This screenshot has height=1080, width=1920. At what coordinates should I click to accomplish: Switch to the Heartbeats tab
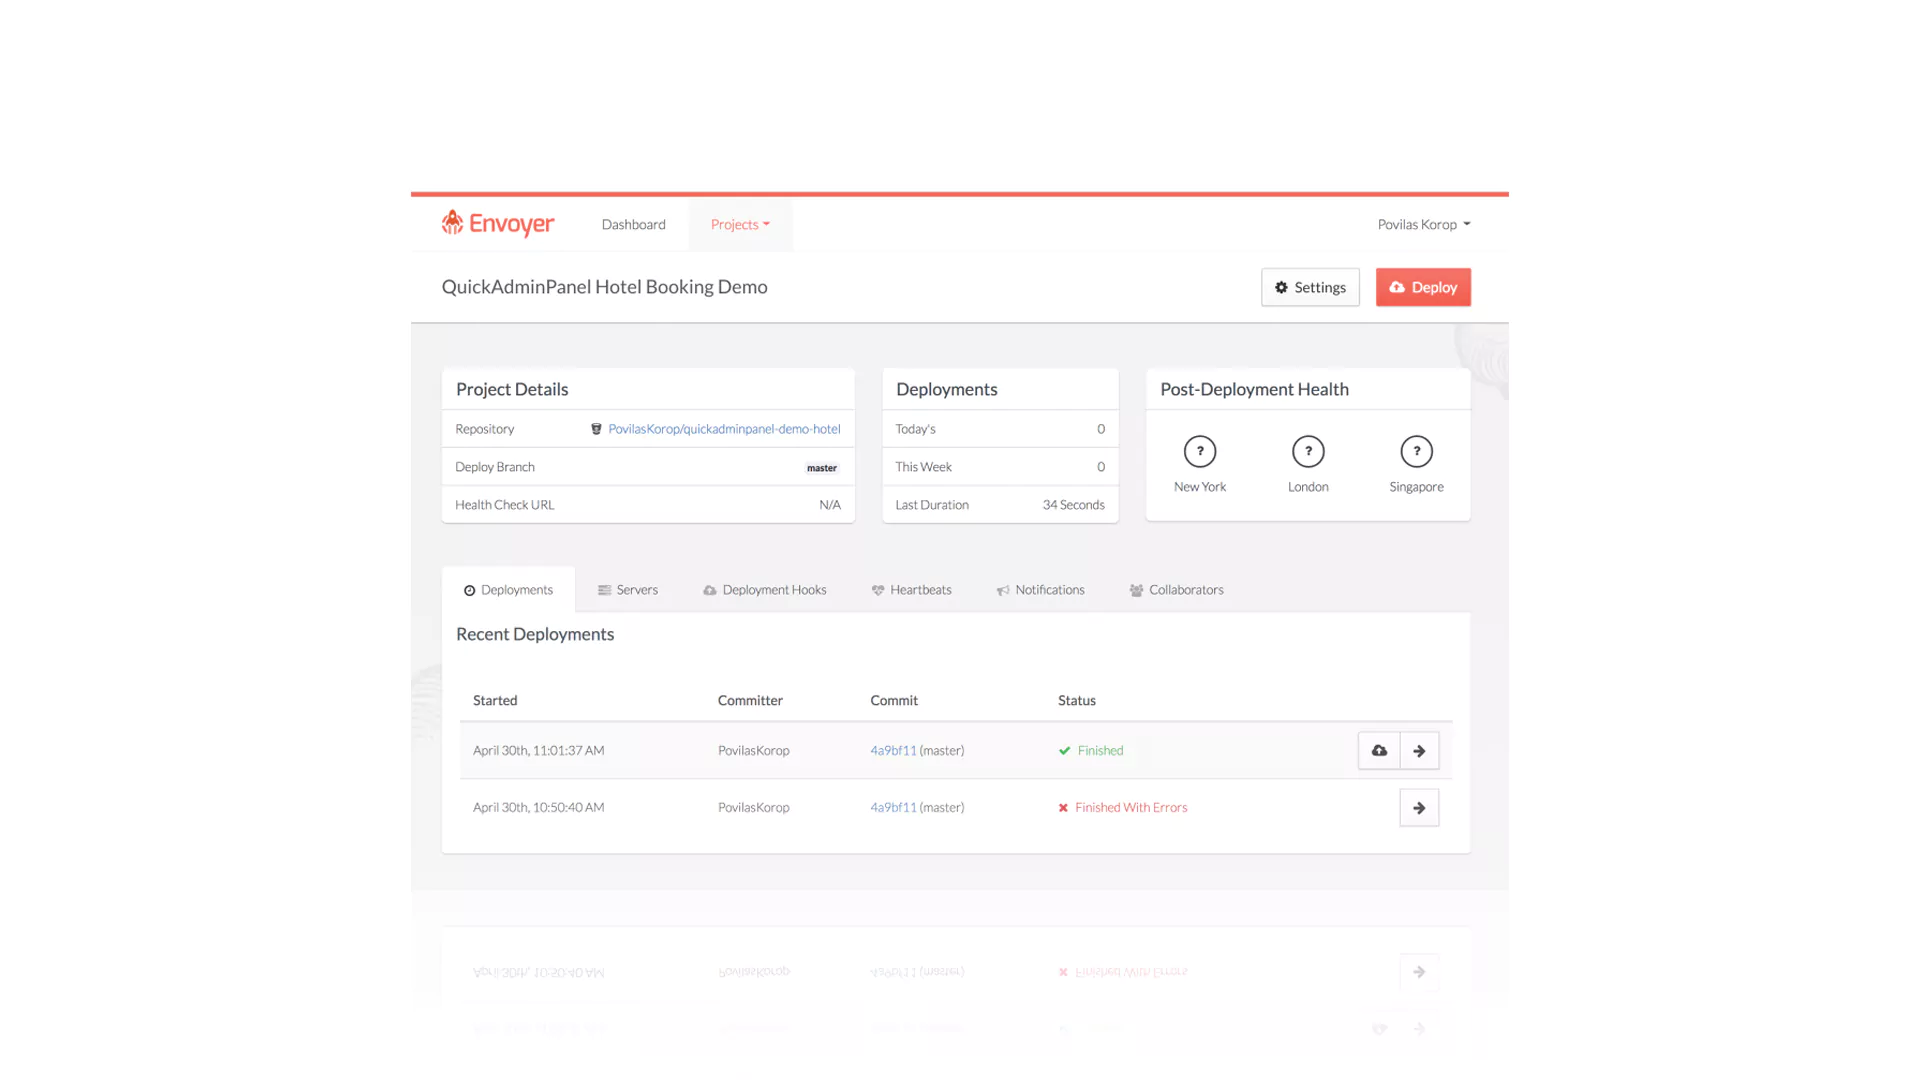coord(911,590)
